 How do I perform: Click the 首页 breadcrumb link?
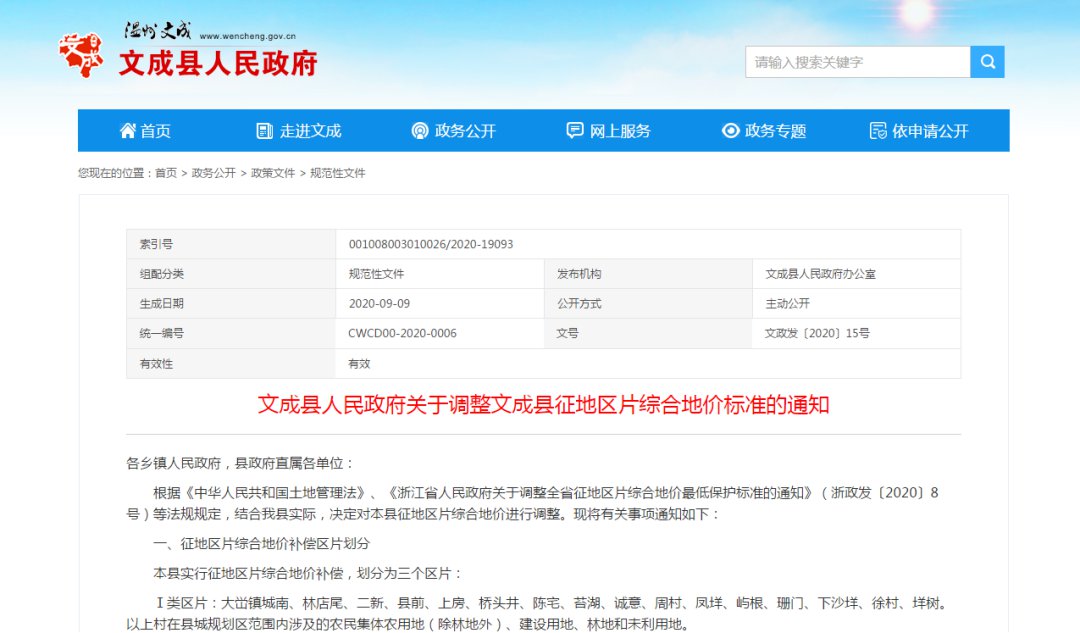click(x=166, y=173)
